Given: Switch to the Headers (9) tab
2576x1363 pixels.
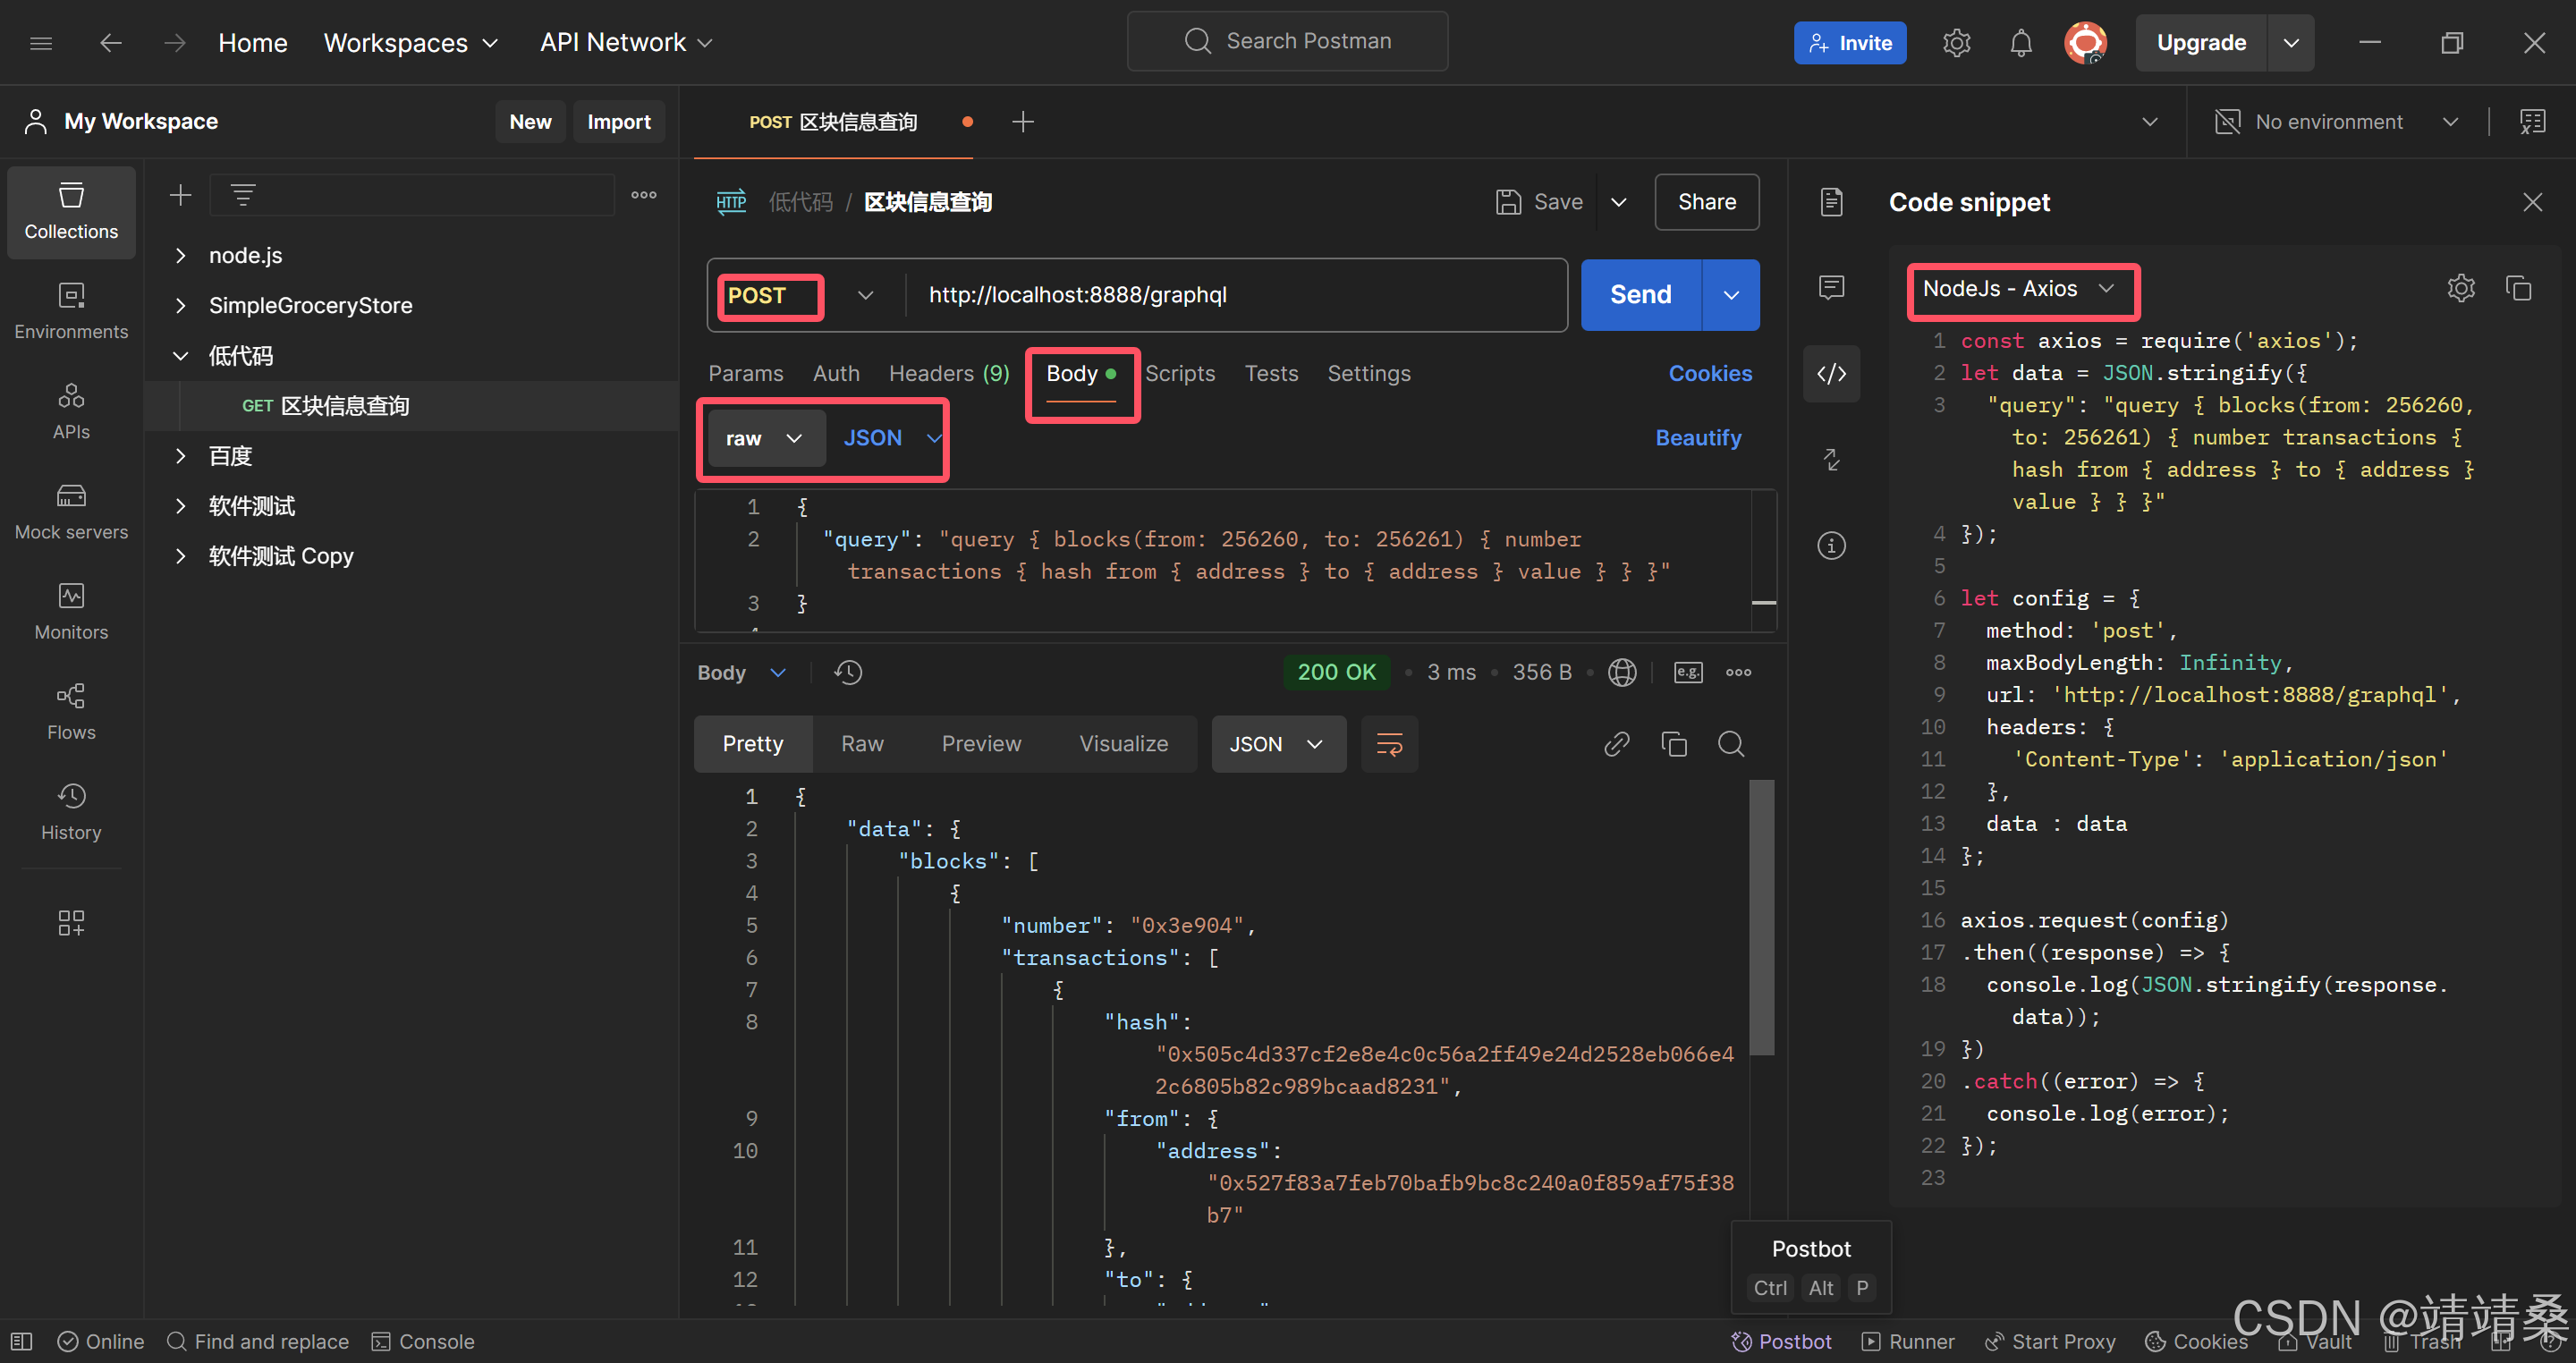Looking at the screenshot, I should [x=948, y=373].
